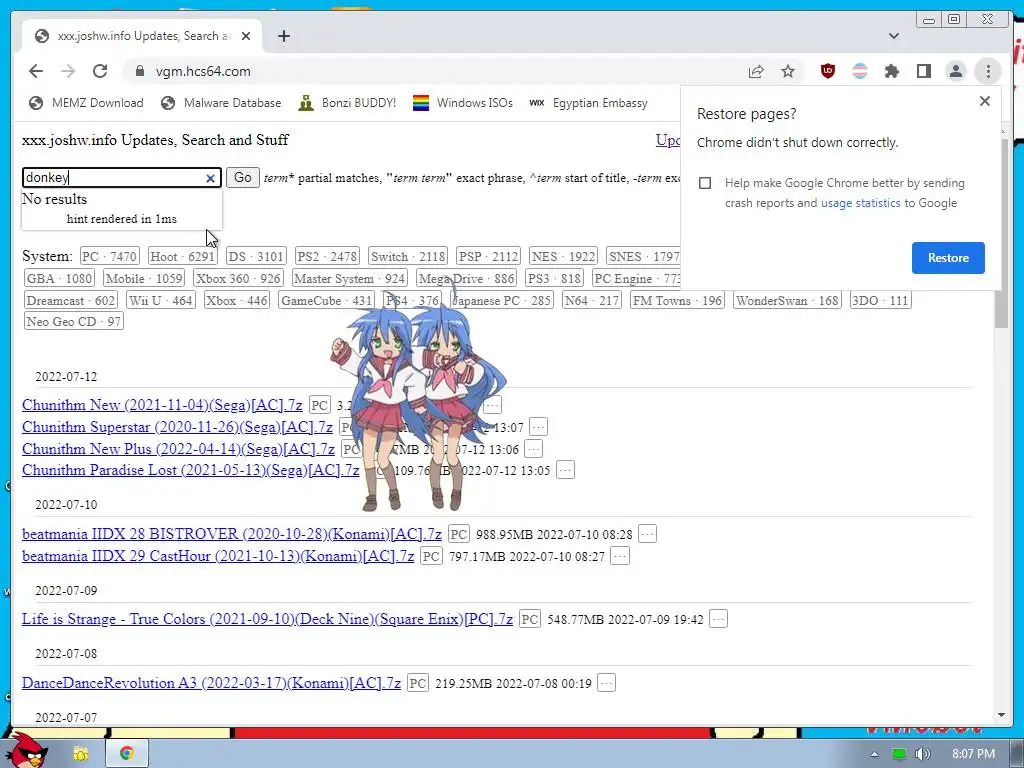This screenshot has height=768, width=1024.
Task: Show hidden tray icons arrow
Action: pyautogui.click(x=874, y=754)
